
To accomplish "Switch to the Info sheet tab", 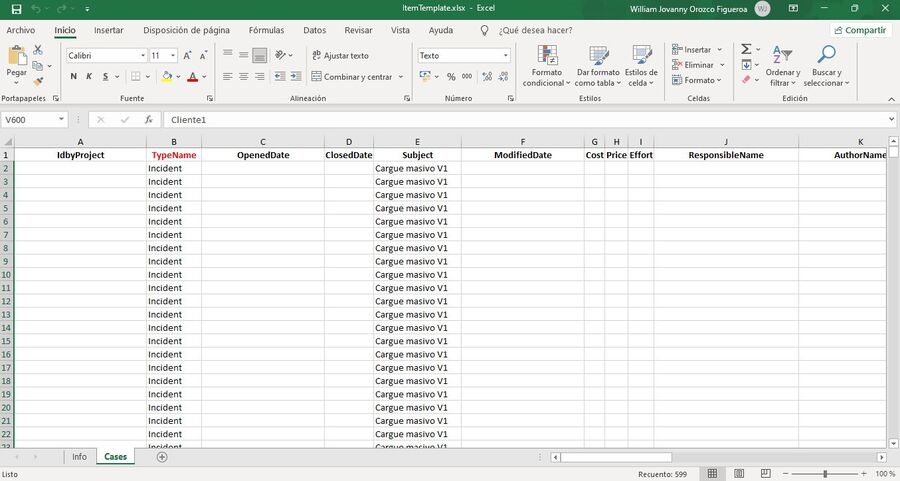I will (x=79, y=457).
